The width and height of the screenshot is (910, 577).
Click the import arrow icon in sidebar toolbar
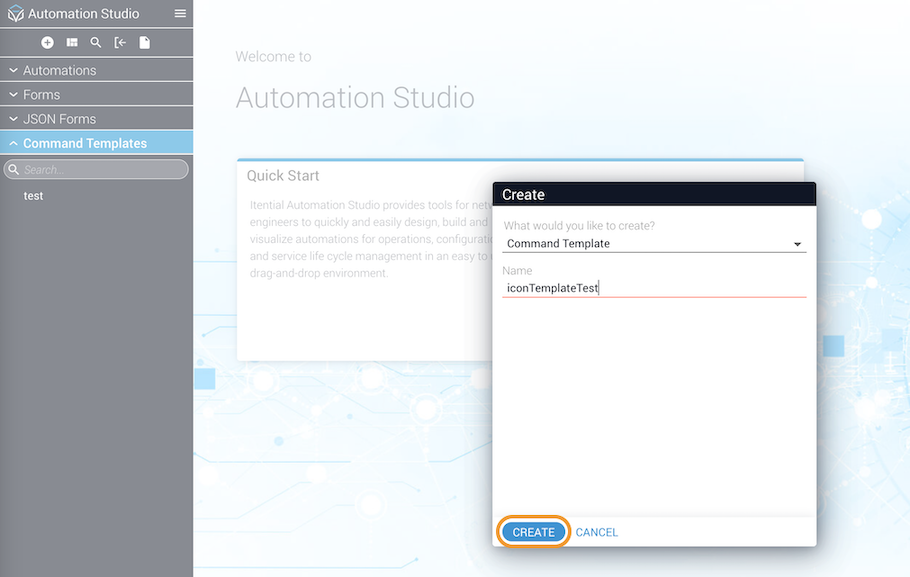tap(120, 42)
